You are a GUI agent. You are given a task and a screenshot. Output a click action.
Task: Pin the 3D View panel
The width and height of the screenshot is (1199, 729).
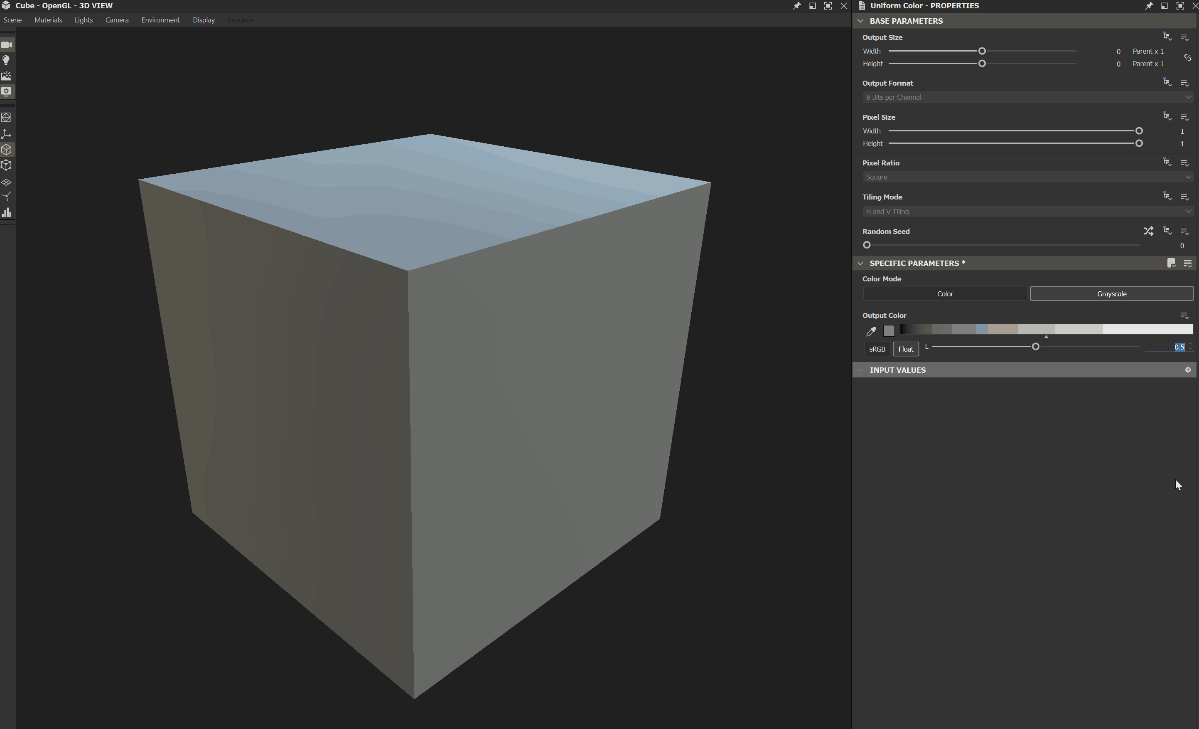(x=797, y=5)
